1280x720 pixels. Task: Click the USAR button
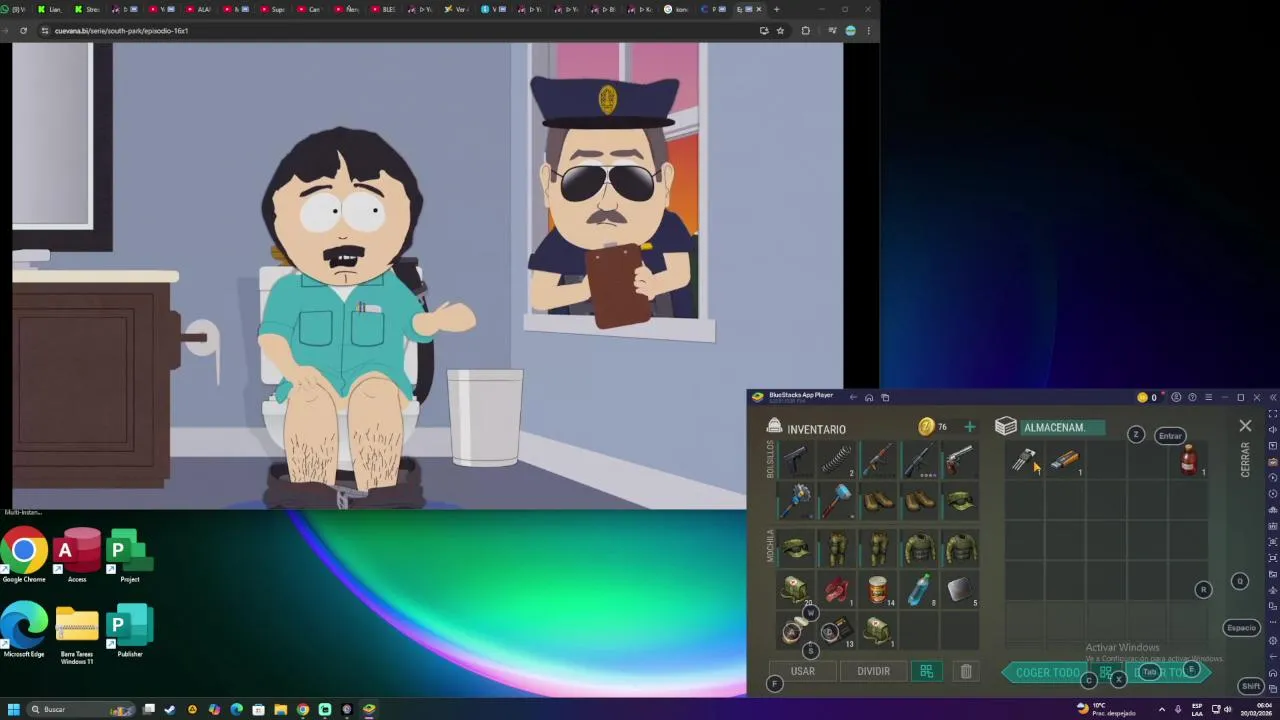click(x=803, y=672)
